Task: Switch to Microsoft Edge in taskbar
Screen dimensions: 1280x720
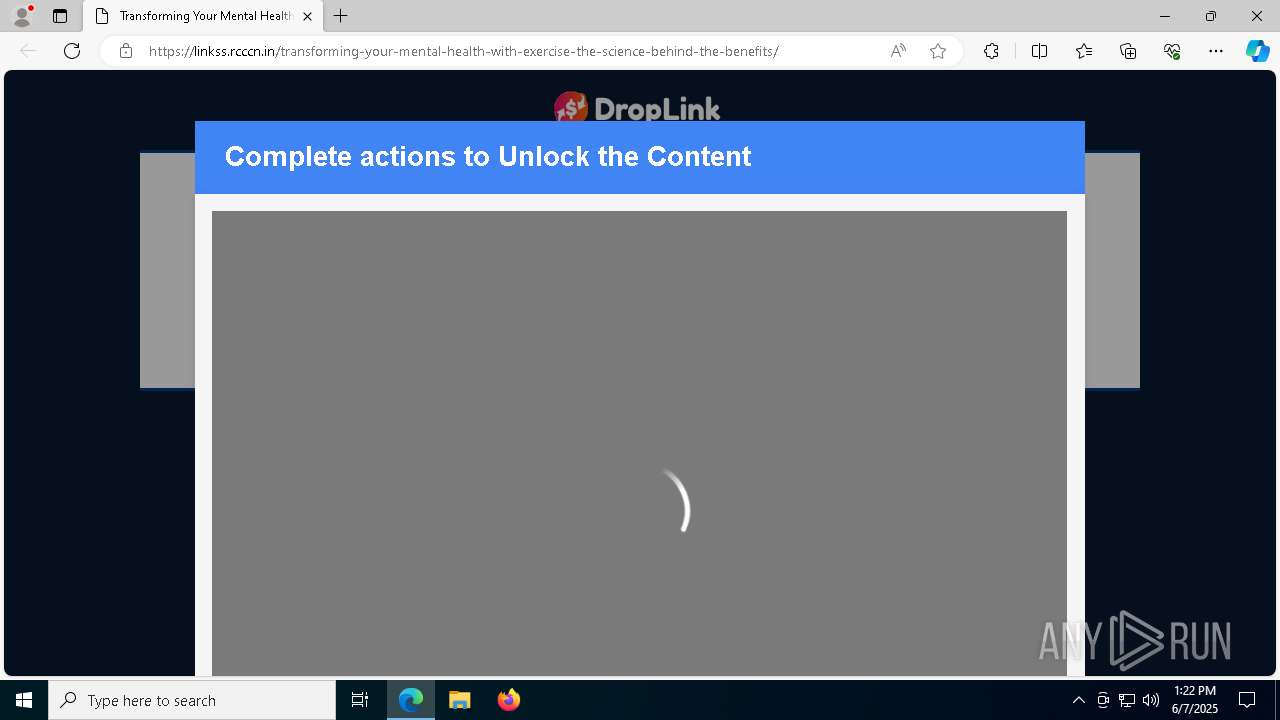Action: tap(411, 700)
